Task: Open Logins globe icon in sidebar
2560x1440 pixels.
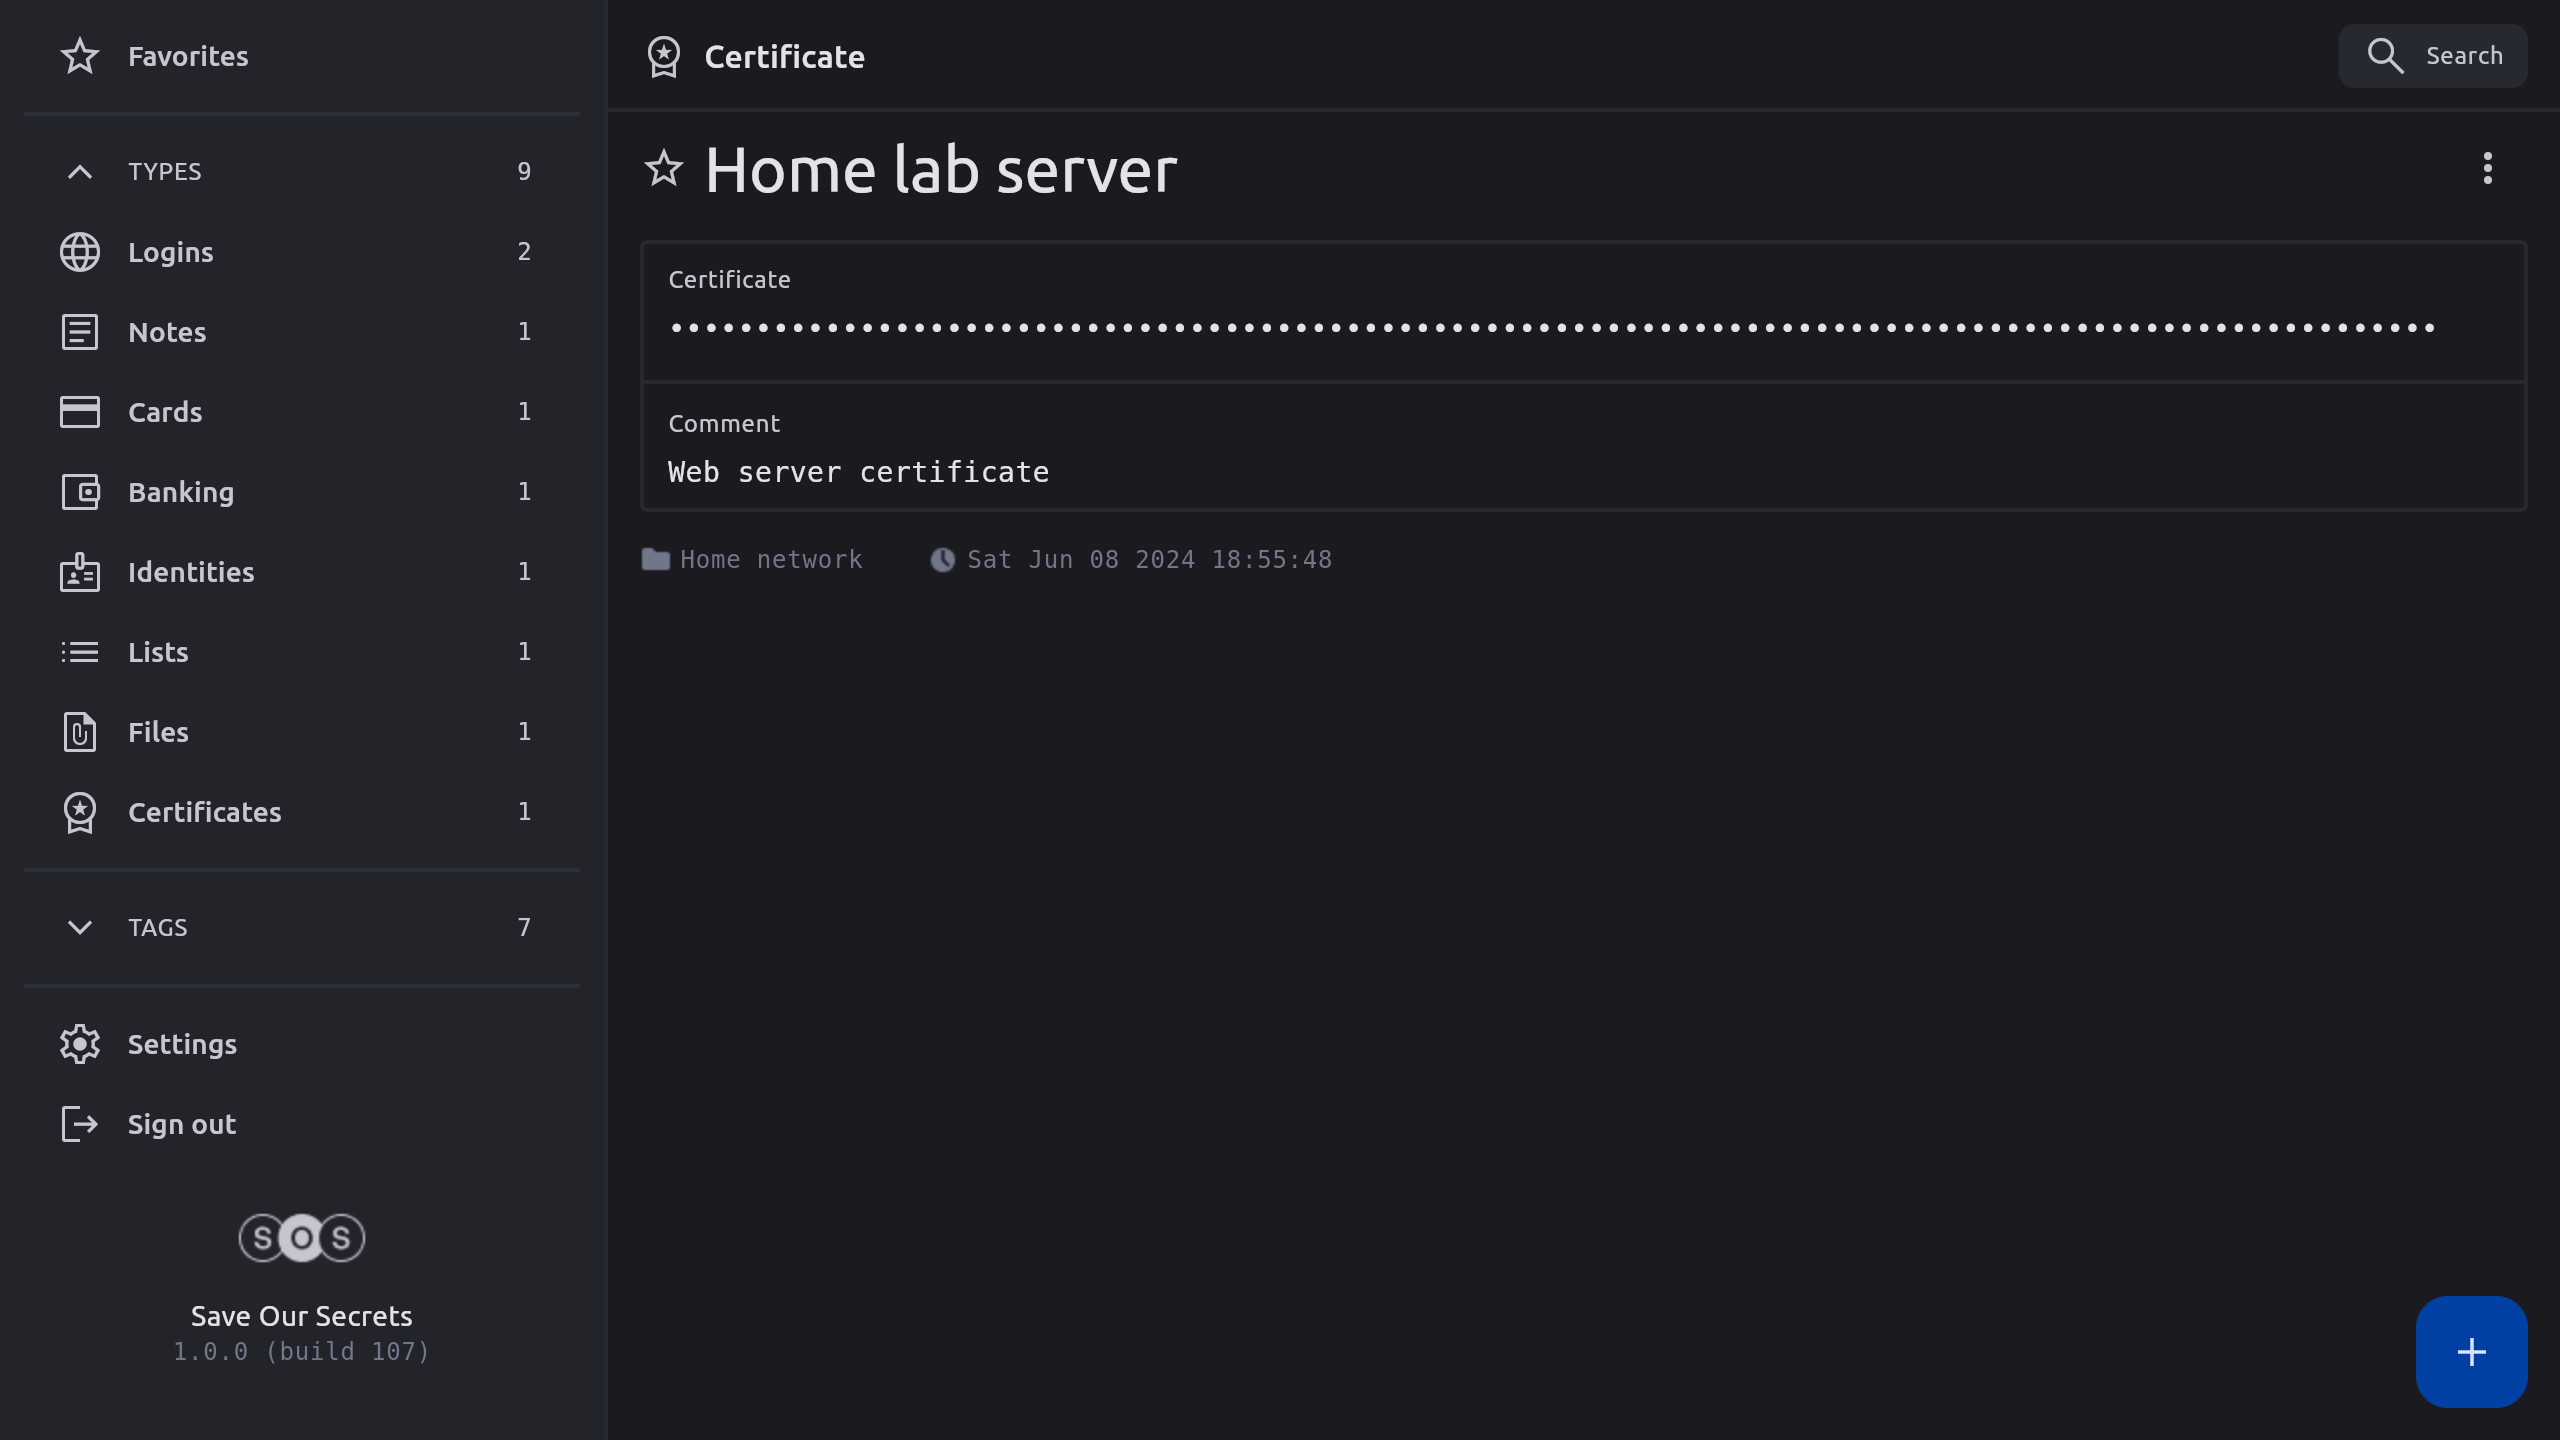Action: click(x=80, y=252)
